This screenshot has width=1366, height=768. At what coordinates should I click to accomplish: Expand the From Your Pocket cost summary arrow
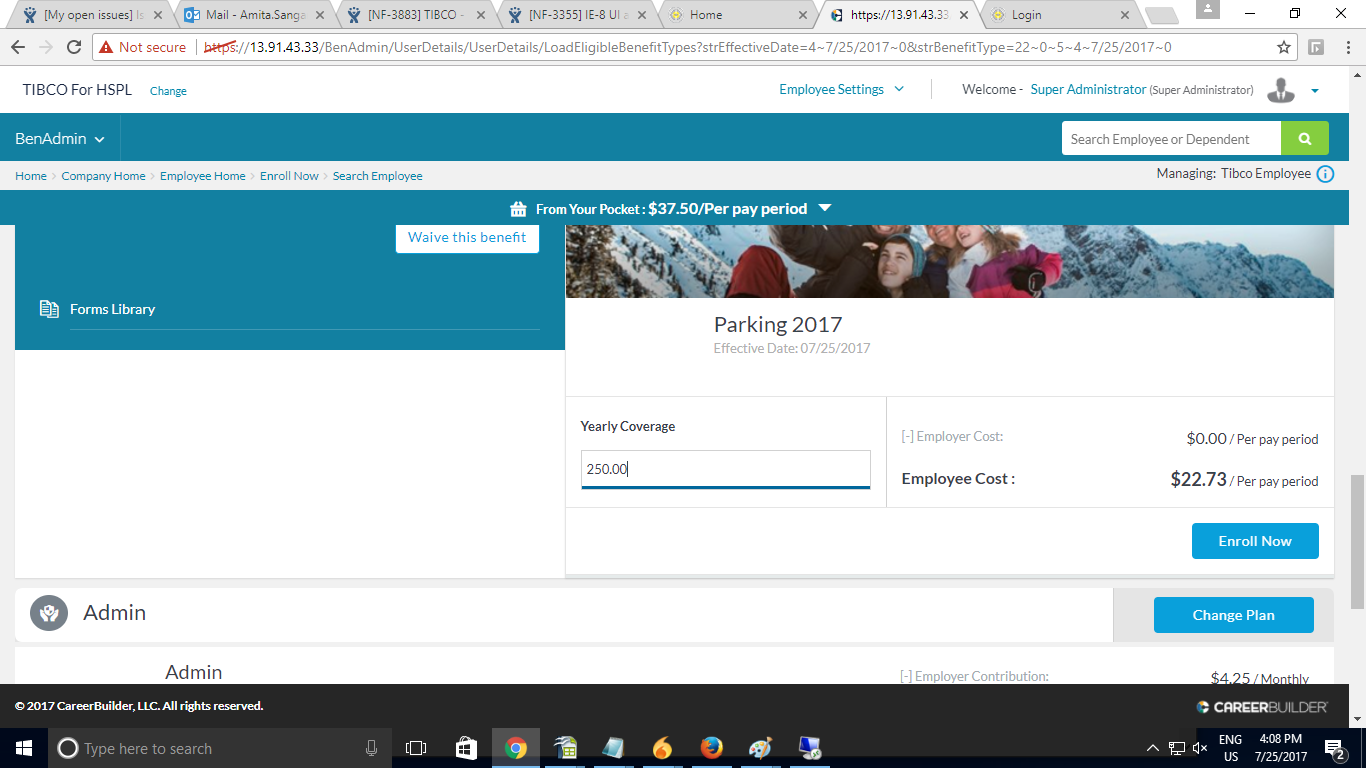coord(825,208)
